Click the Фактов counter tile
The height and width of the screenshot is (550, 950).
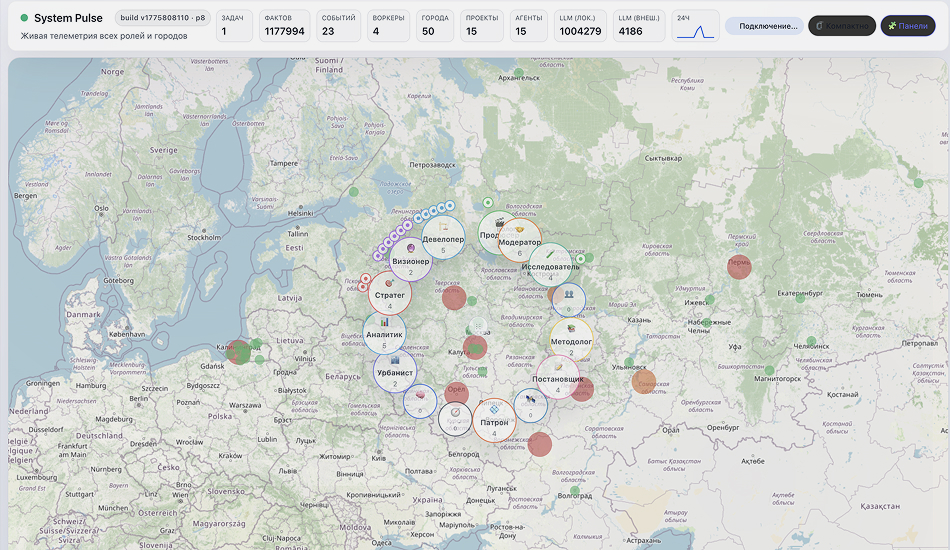[x=284, y=26]
